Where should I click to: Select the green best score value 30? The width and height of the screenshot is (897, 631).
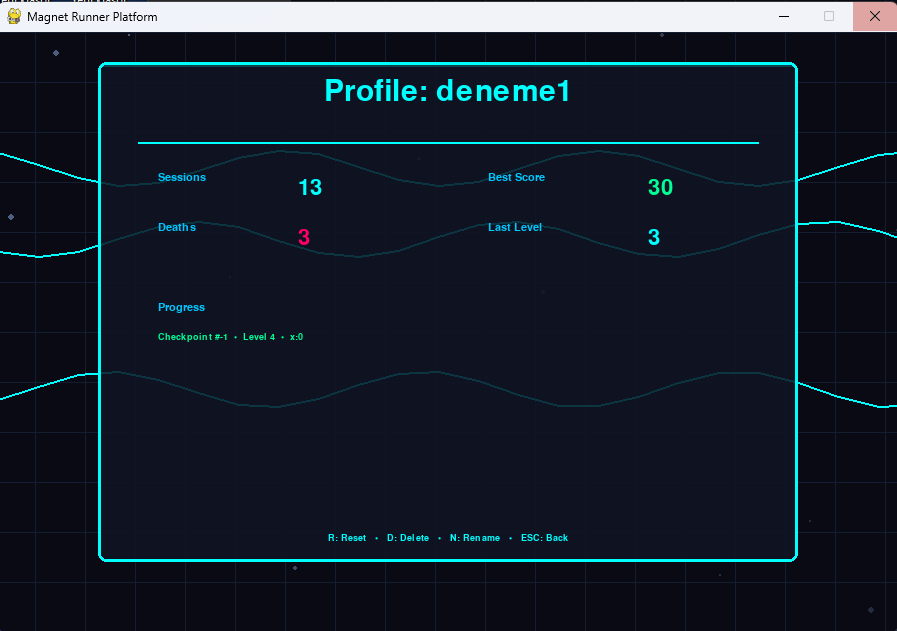[x=660, y=188]
